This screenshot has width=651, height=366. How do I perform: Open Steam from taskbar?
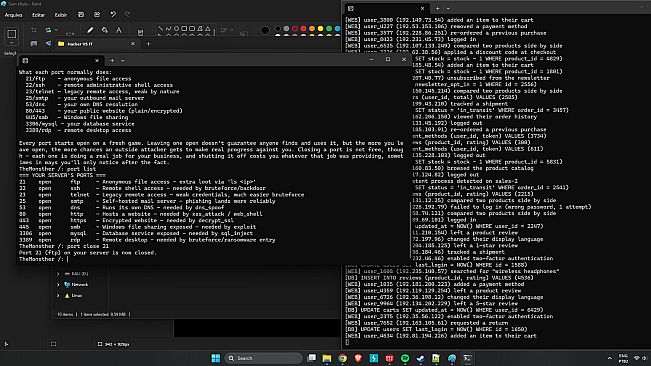420,358
